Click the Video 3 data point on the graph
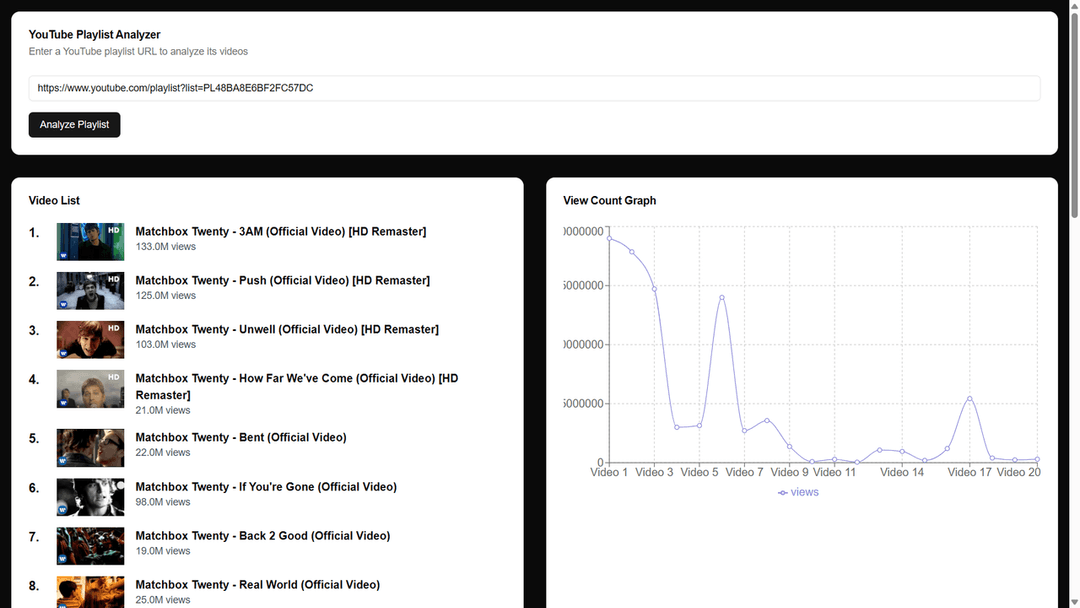The image size is (1080, 608). pos(654,289)
